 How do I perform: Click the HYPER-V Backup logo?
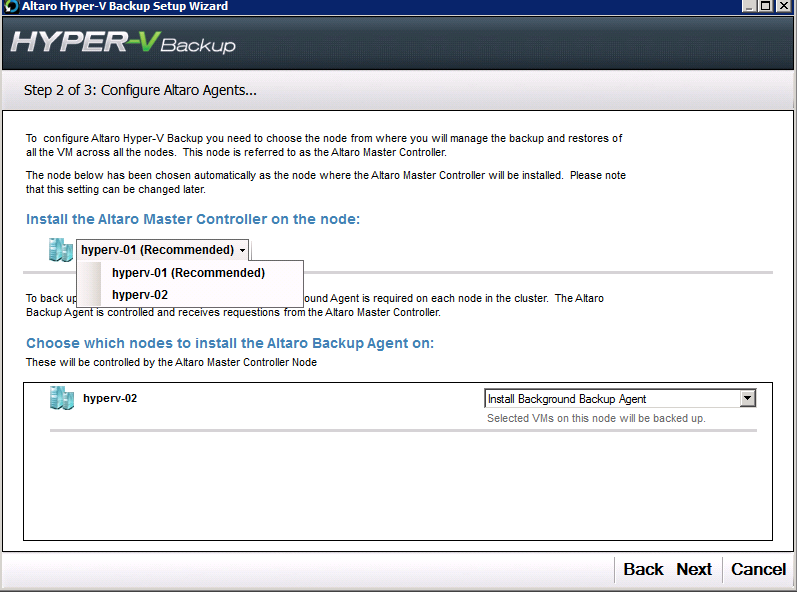[x=123, y=43]
